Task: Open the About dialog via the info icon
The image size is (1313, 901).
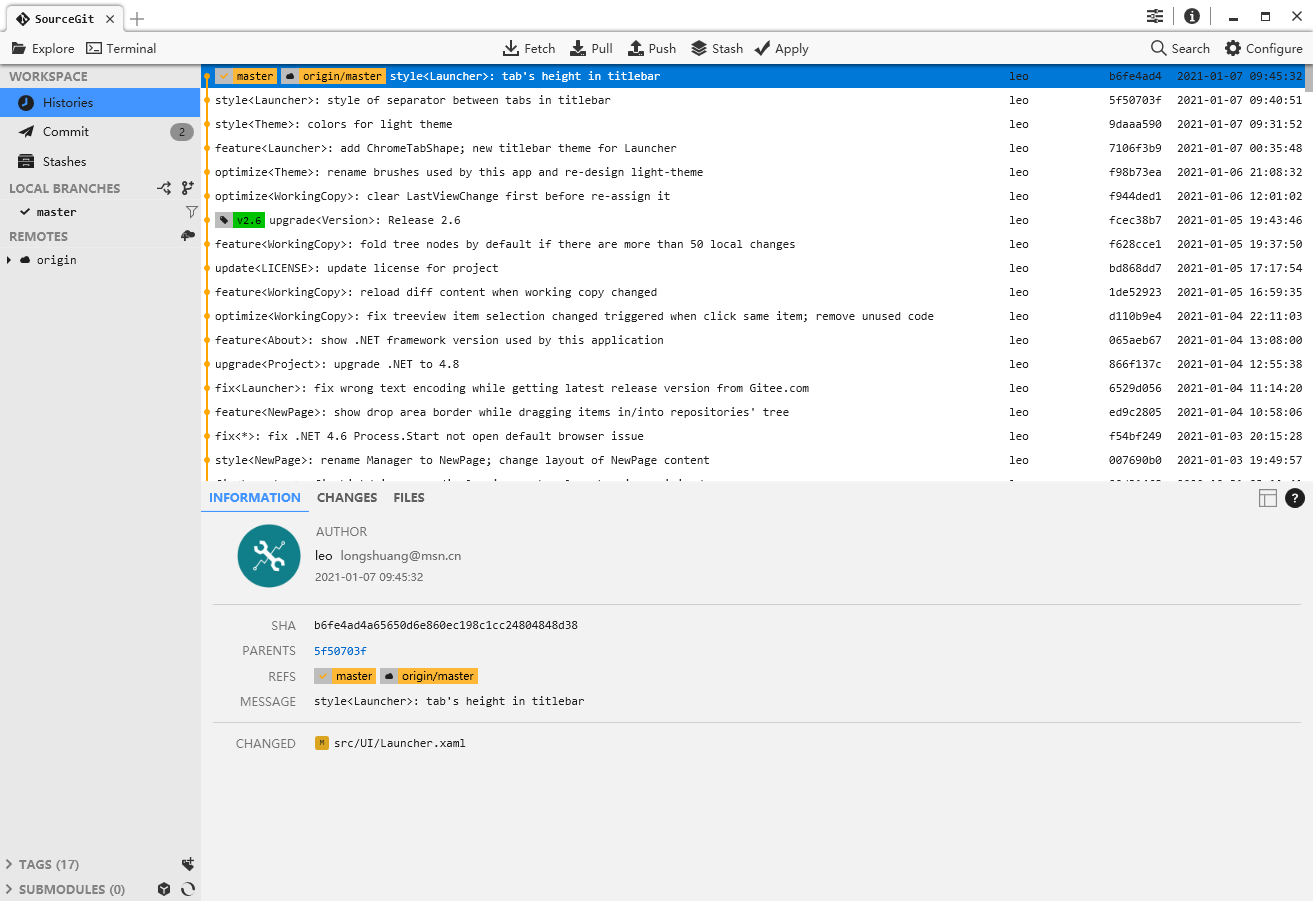Action: coord(1191,16)
